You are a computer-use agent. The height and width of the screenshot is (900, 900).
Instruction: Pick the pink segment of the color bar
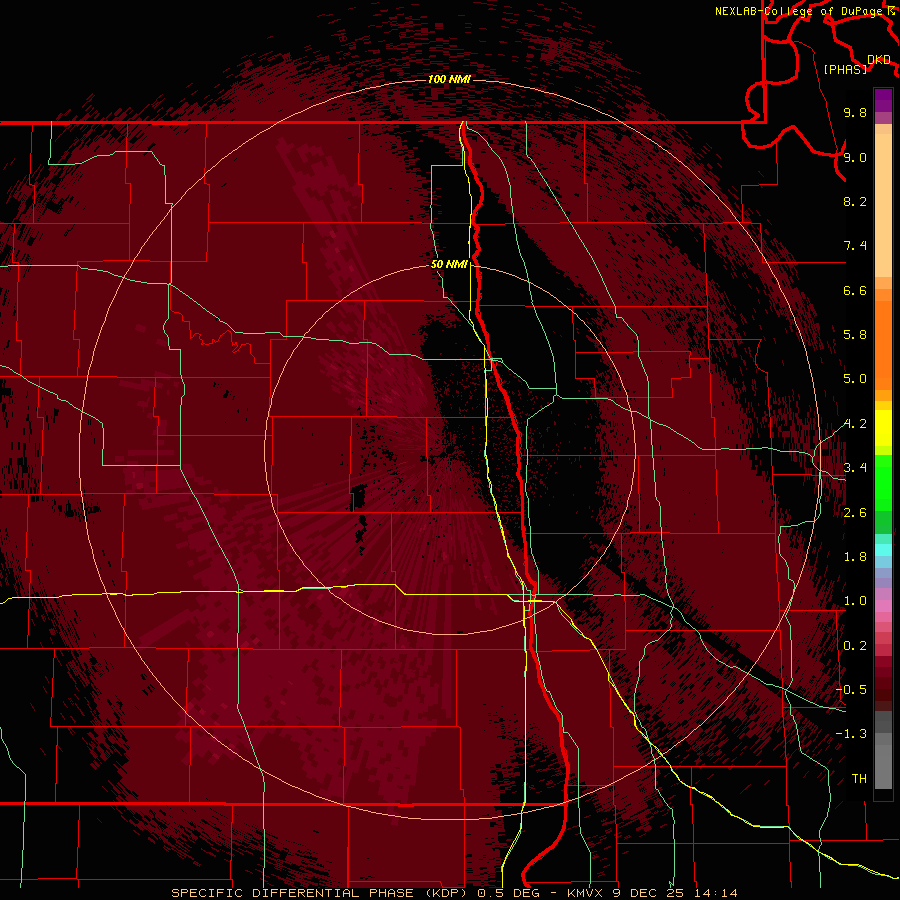883,606
